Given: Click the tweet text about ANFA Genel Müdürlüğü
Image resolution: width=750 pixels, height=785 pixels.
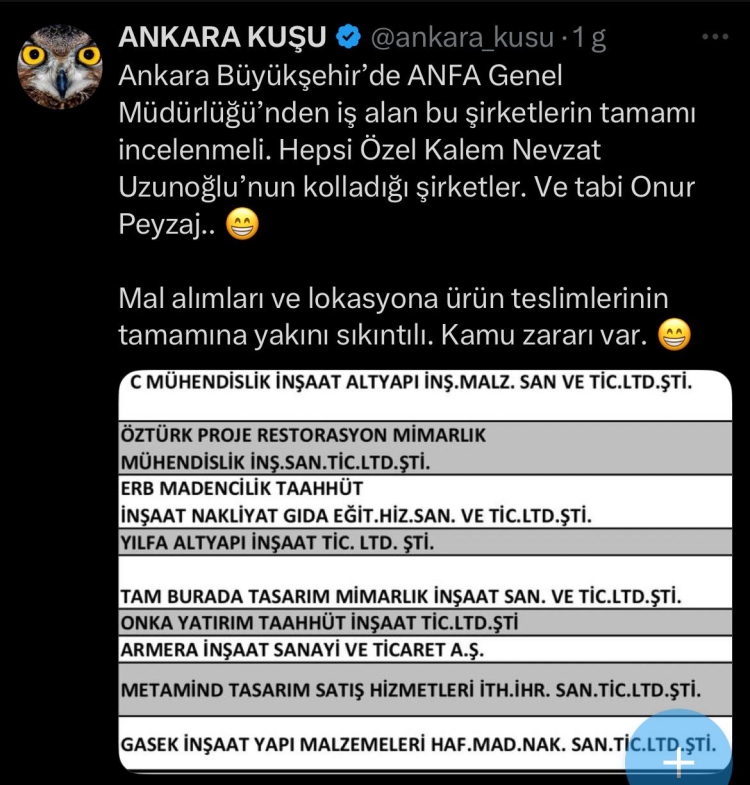Looking at the screenshot, I should pos(407,150).
